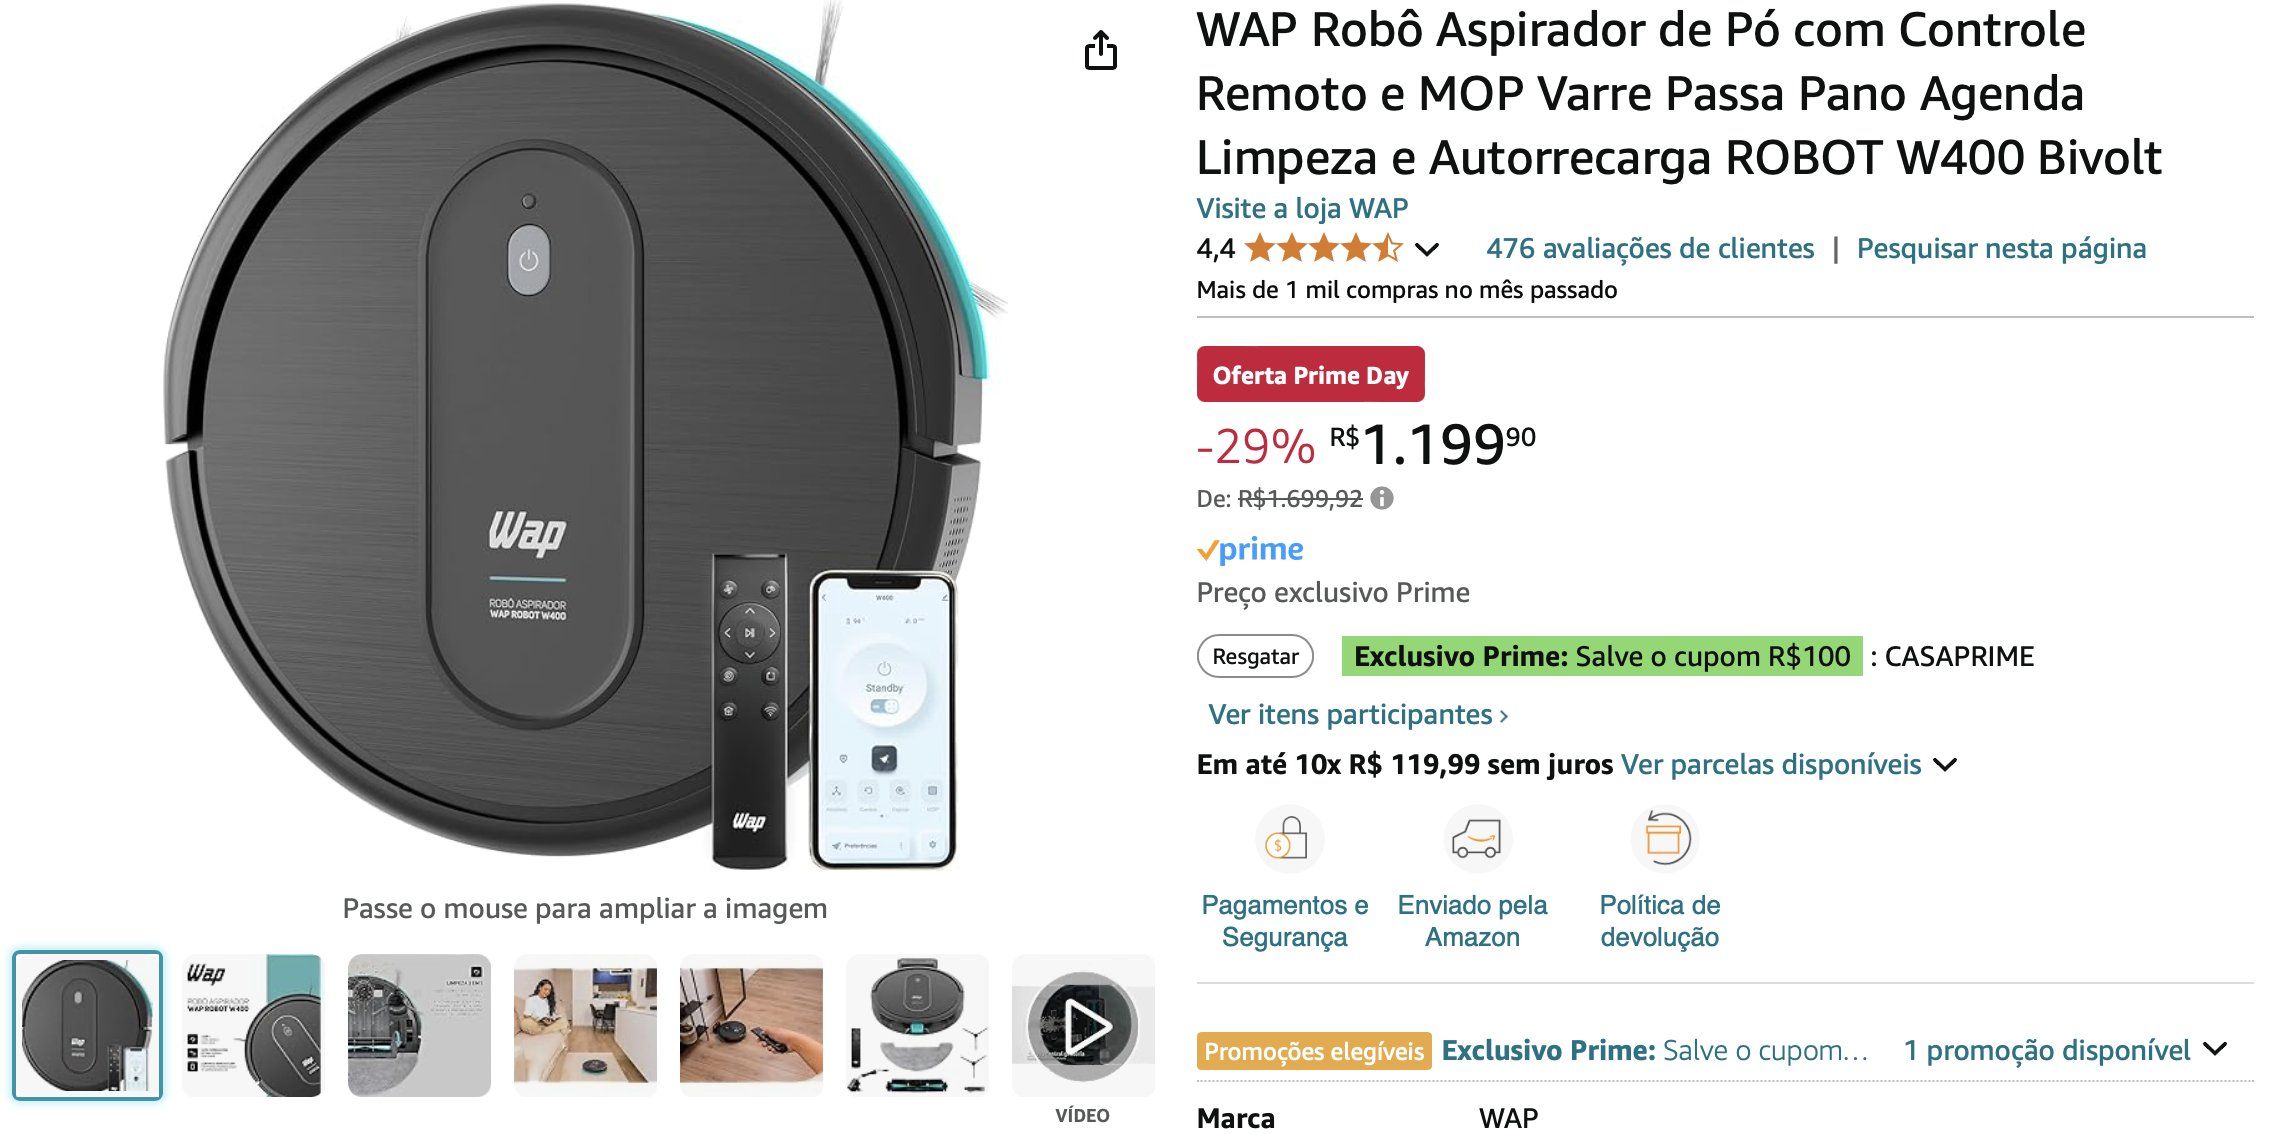2292x1134 pixels.
Task: Select the accessories kit thumbnail
Action: click(918, 1026)
